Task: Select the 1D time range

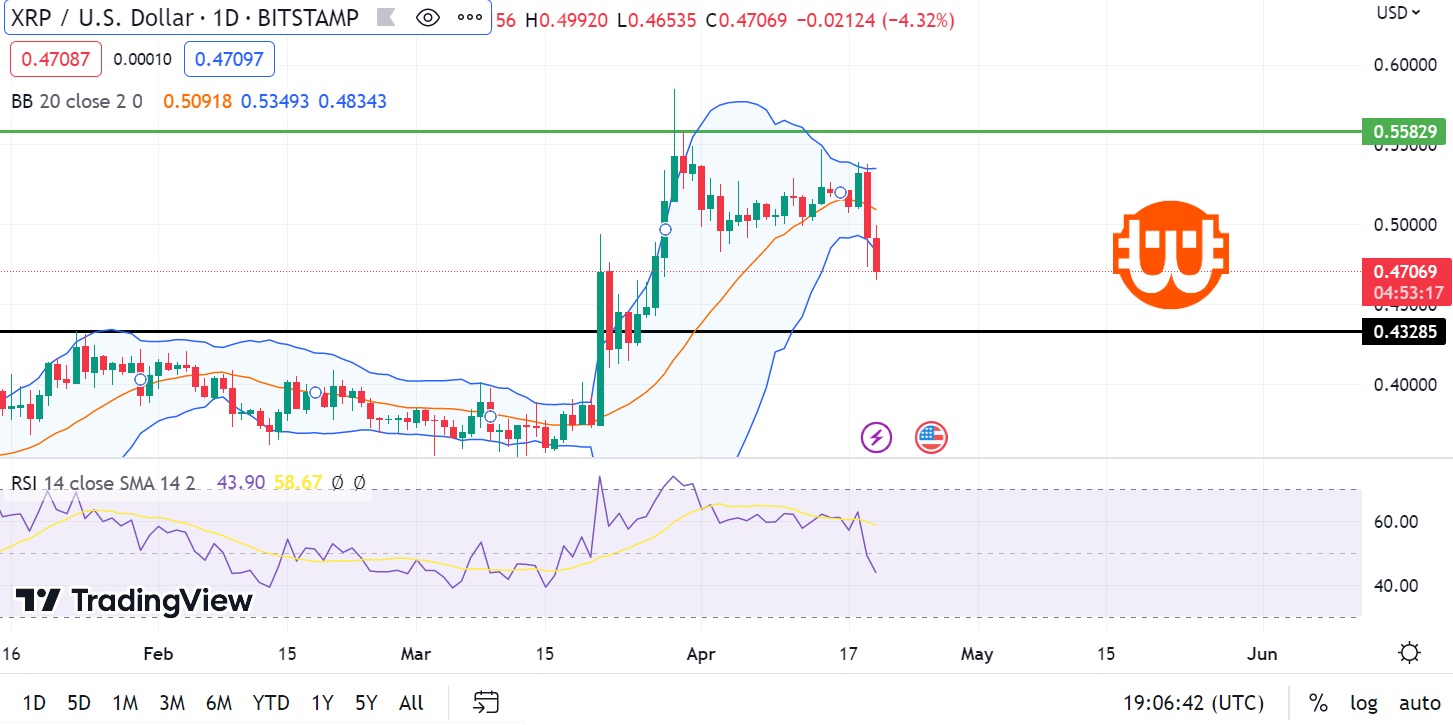Action: [34, 703]
